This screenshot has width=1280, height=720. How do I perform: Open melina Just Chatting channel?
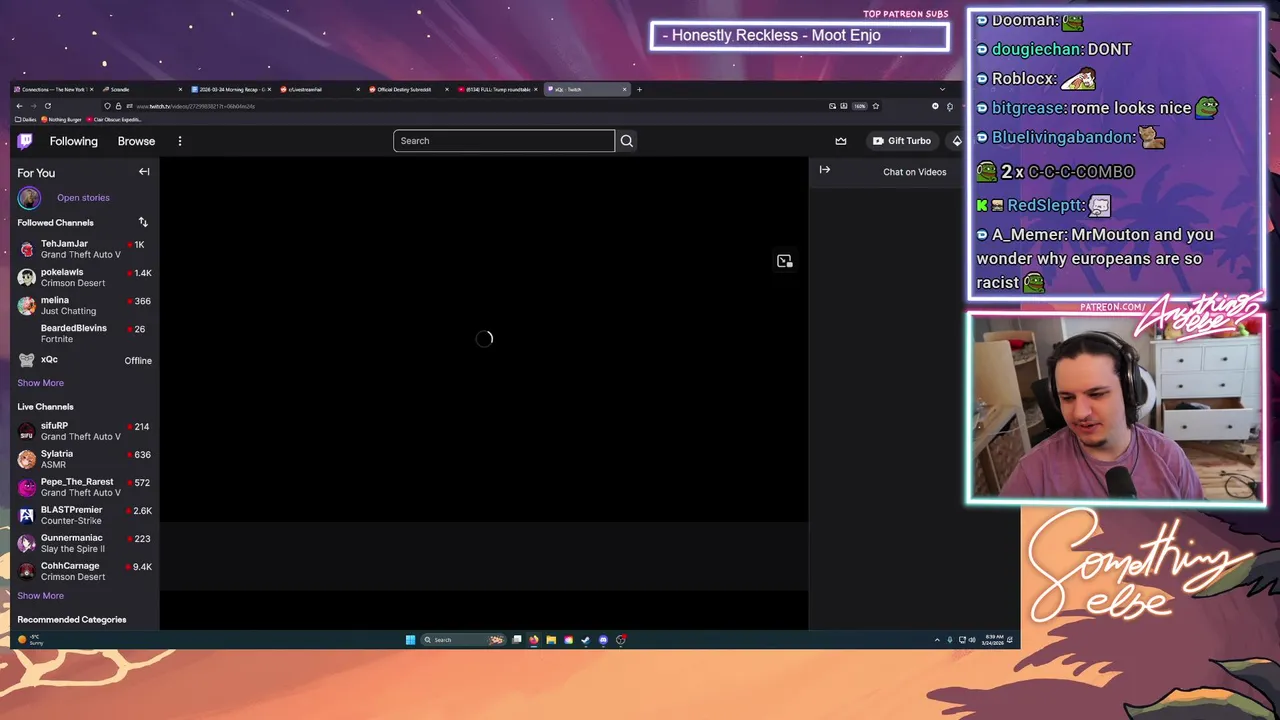(85, 305)
